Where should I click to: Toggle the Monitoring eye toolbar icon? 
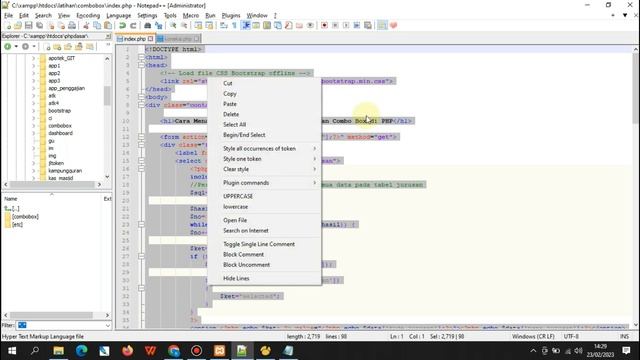tap(310, 25)
